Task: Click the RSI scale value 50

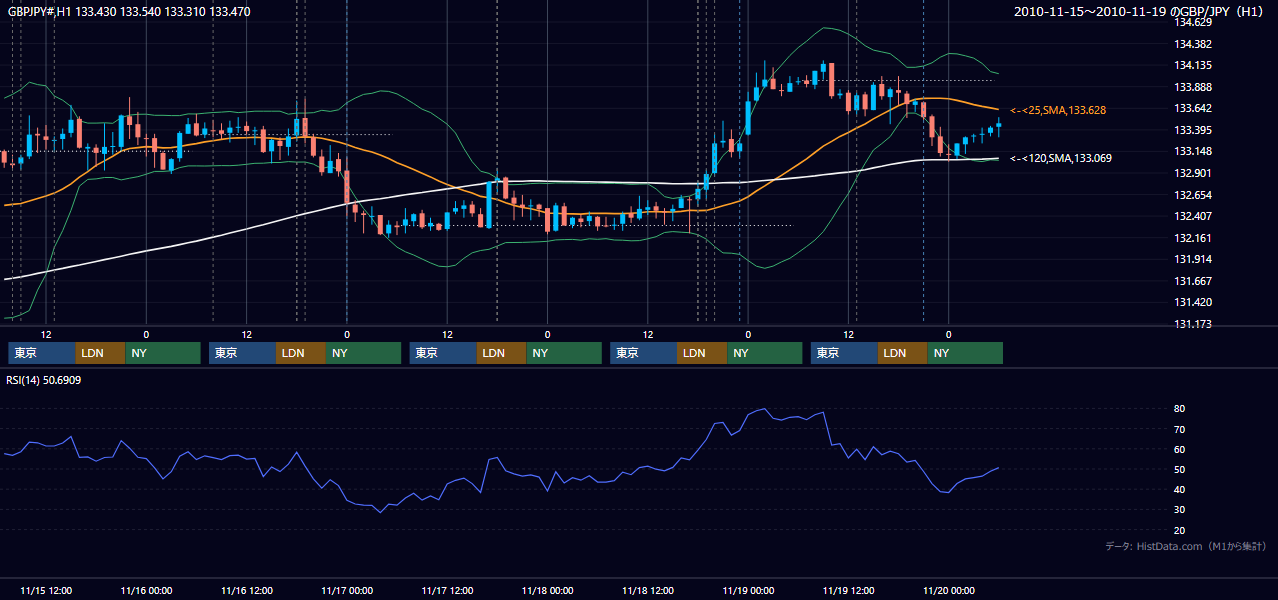Action: click(1180, 469)
